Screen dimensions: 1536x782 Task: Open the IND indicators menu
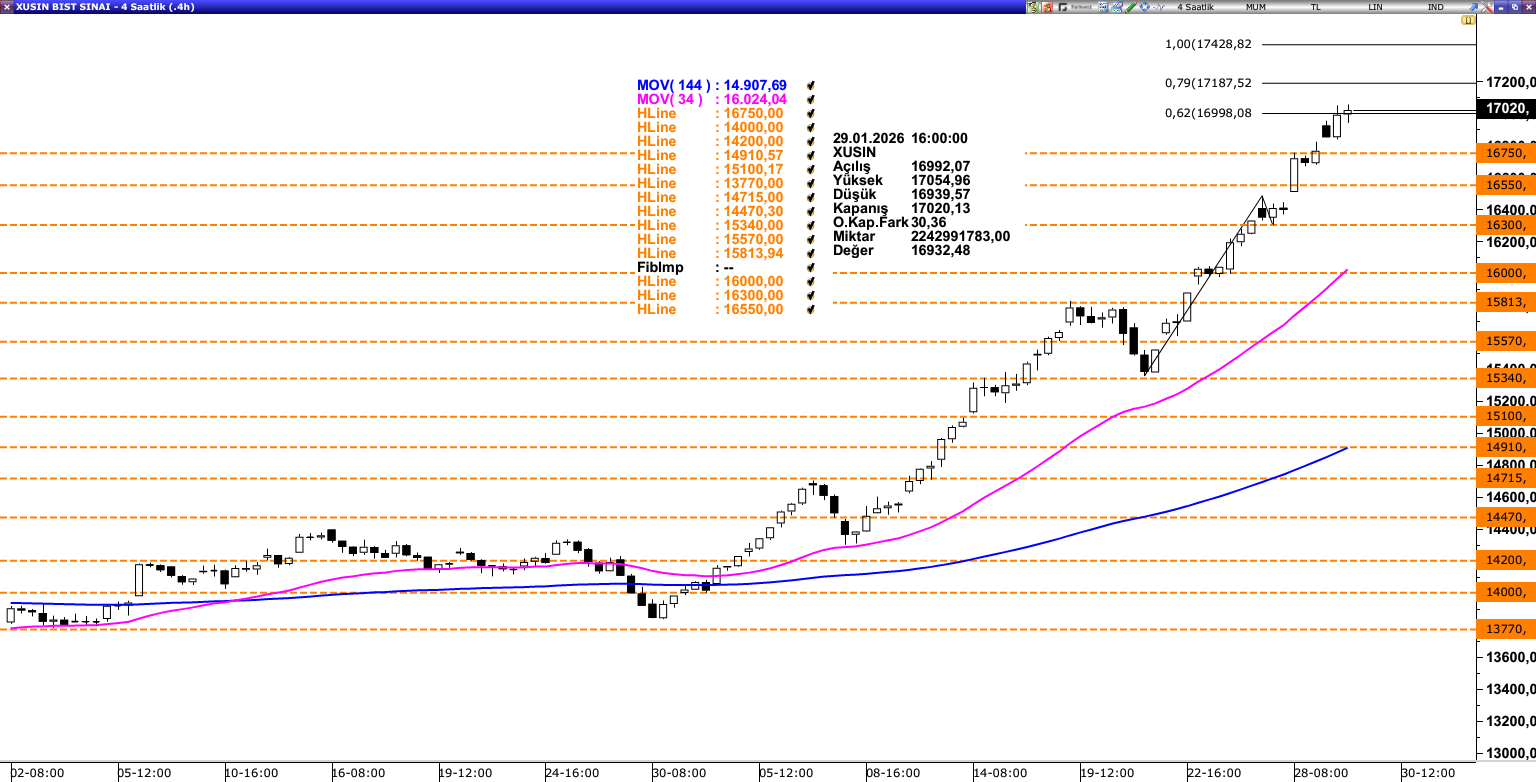point(1435,7)
